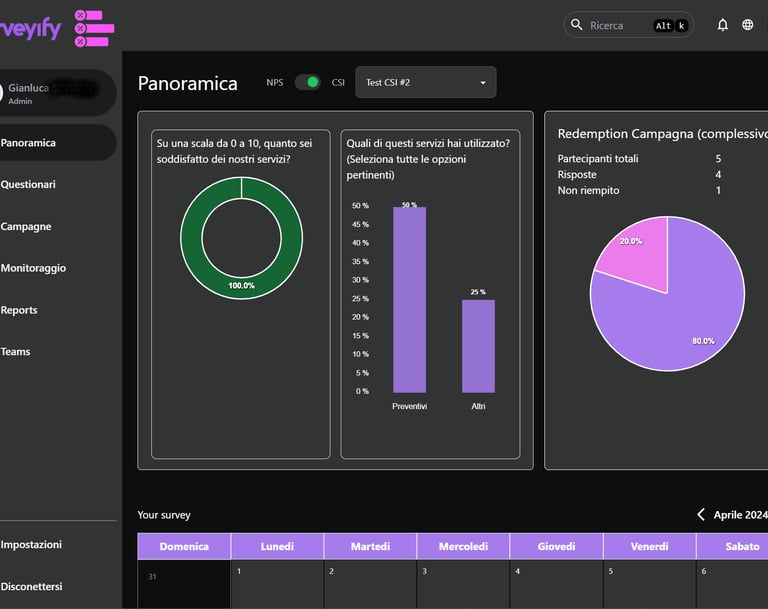This screenshot has height=609, width=768.
Task: Select Reports in the sidebar
Action: coord(19,310)
